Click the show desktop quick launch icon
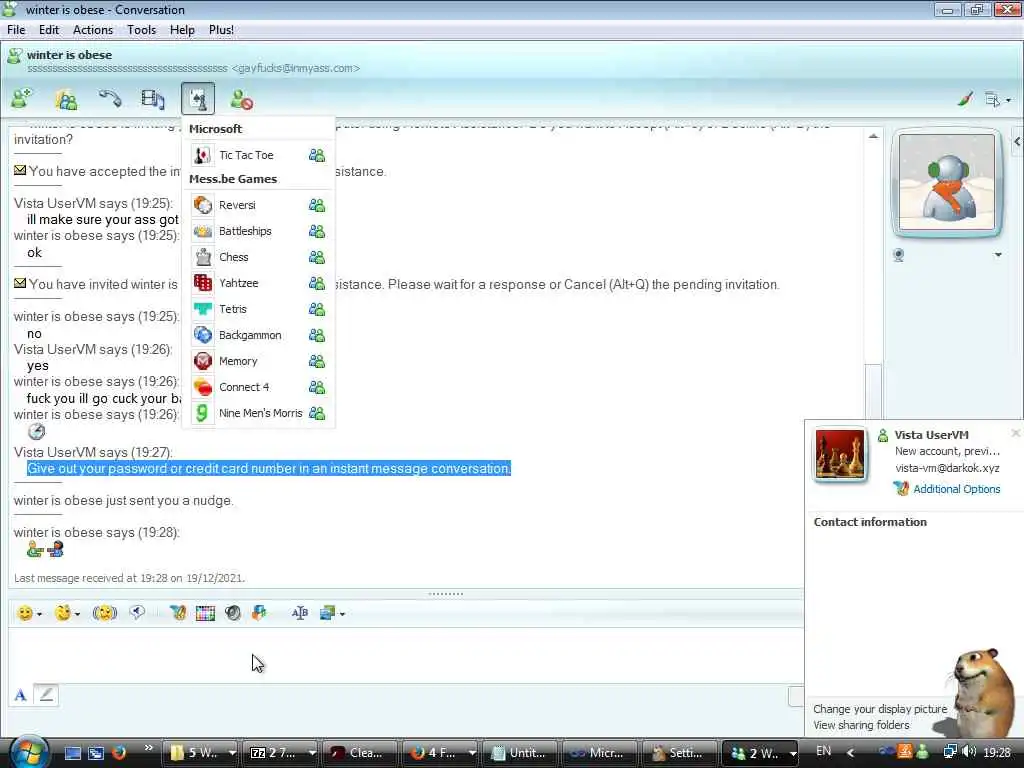 [72, 753]
